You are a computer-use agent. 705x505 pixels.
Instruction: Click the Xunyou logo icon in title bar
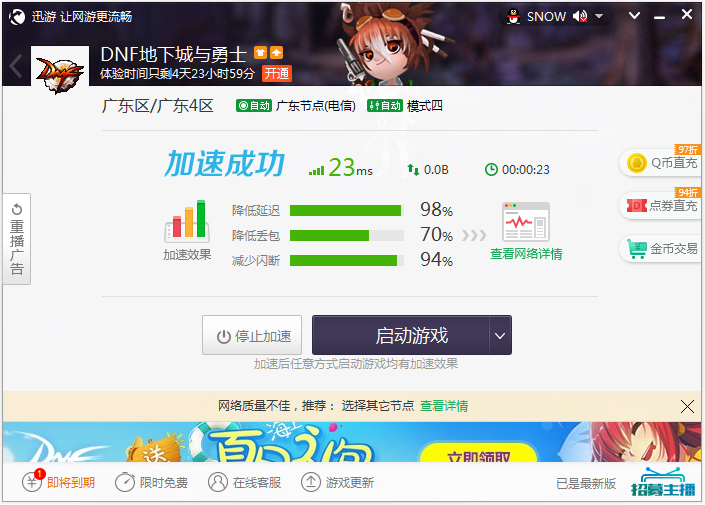(x=17, y=17)
